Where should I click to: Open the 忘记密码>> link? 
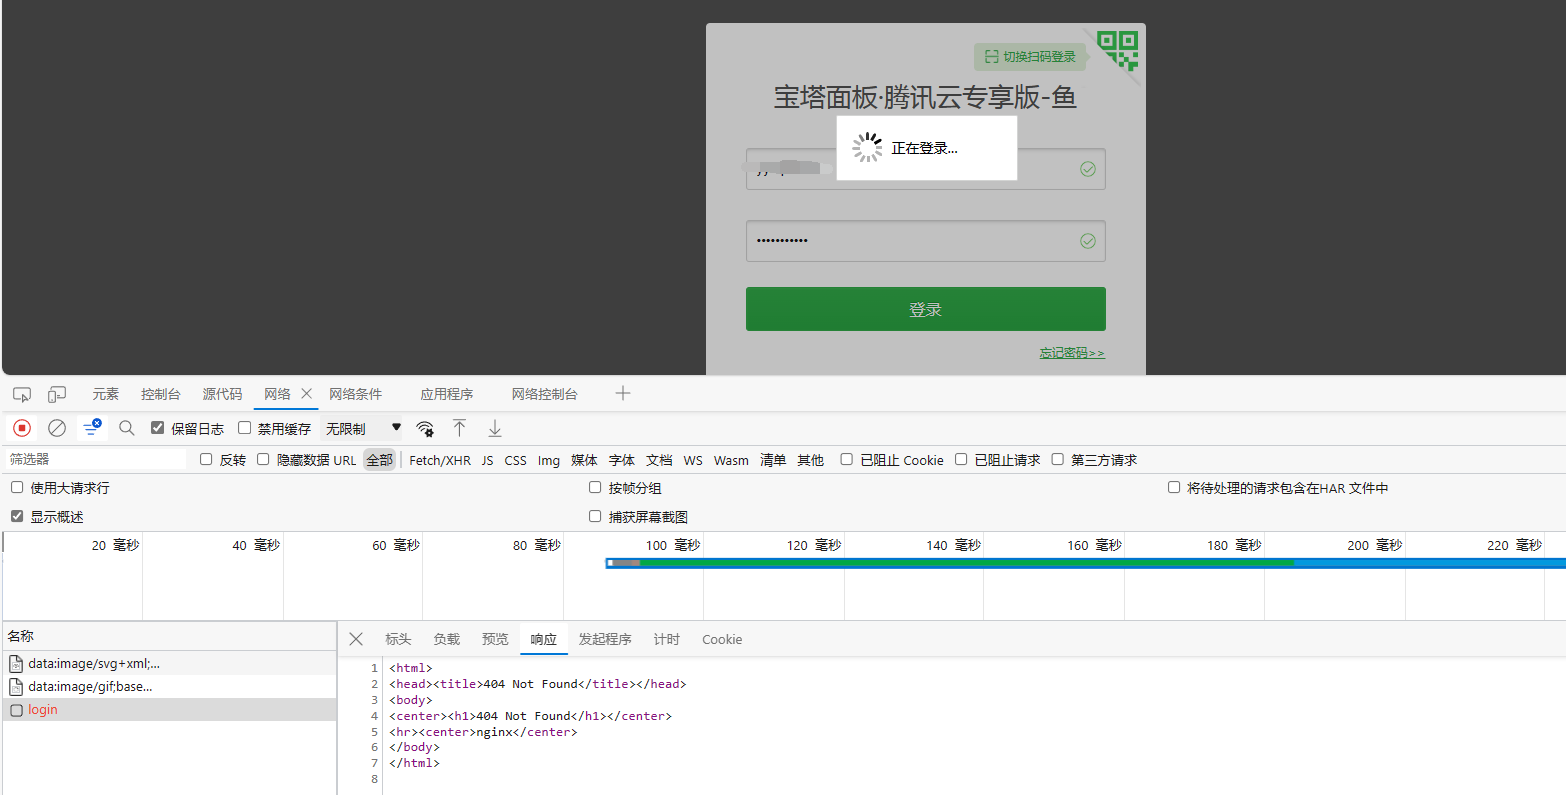click(1072, 353)
